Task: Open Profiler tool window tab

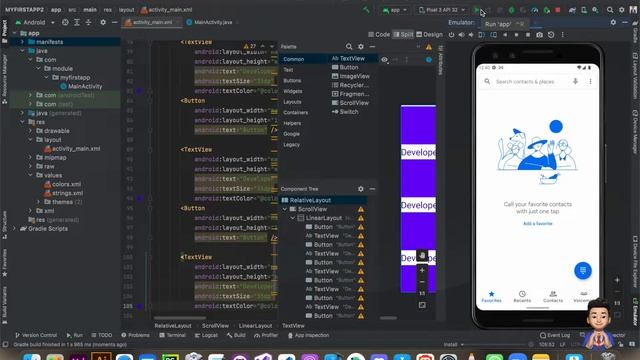Action: (266, 335)
